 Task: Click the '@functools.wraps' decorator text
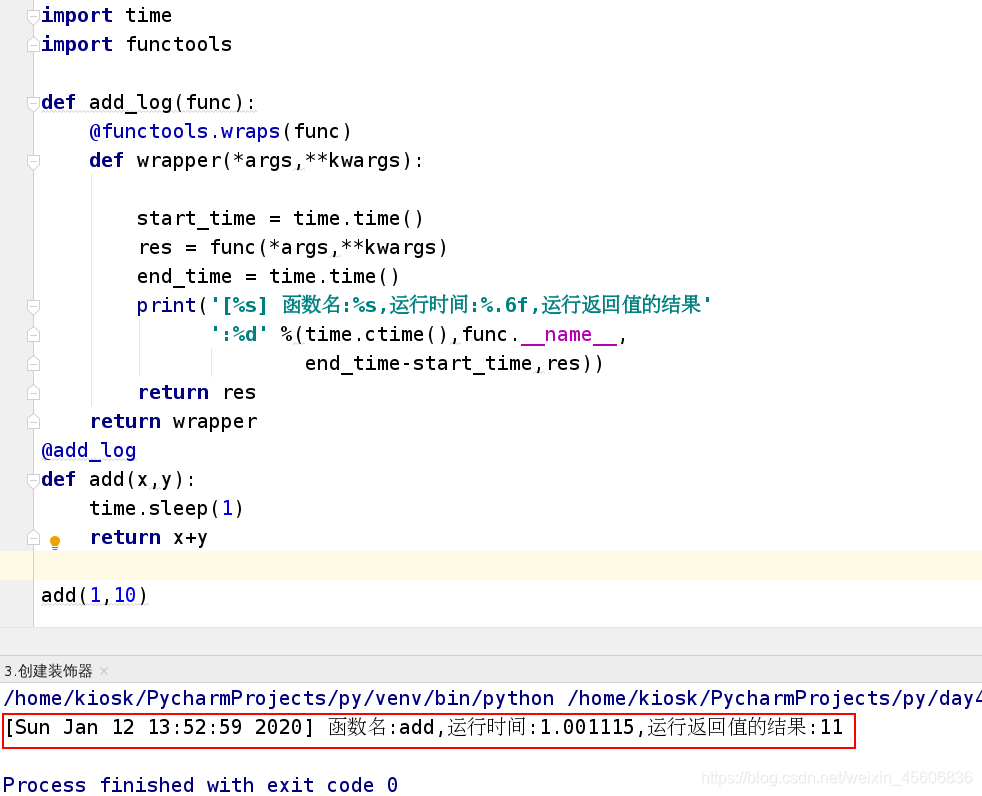pos(185,132)
